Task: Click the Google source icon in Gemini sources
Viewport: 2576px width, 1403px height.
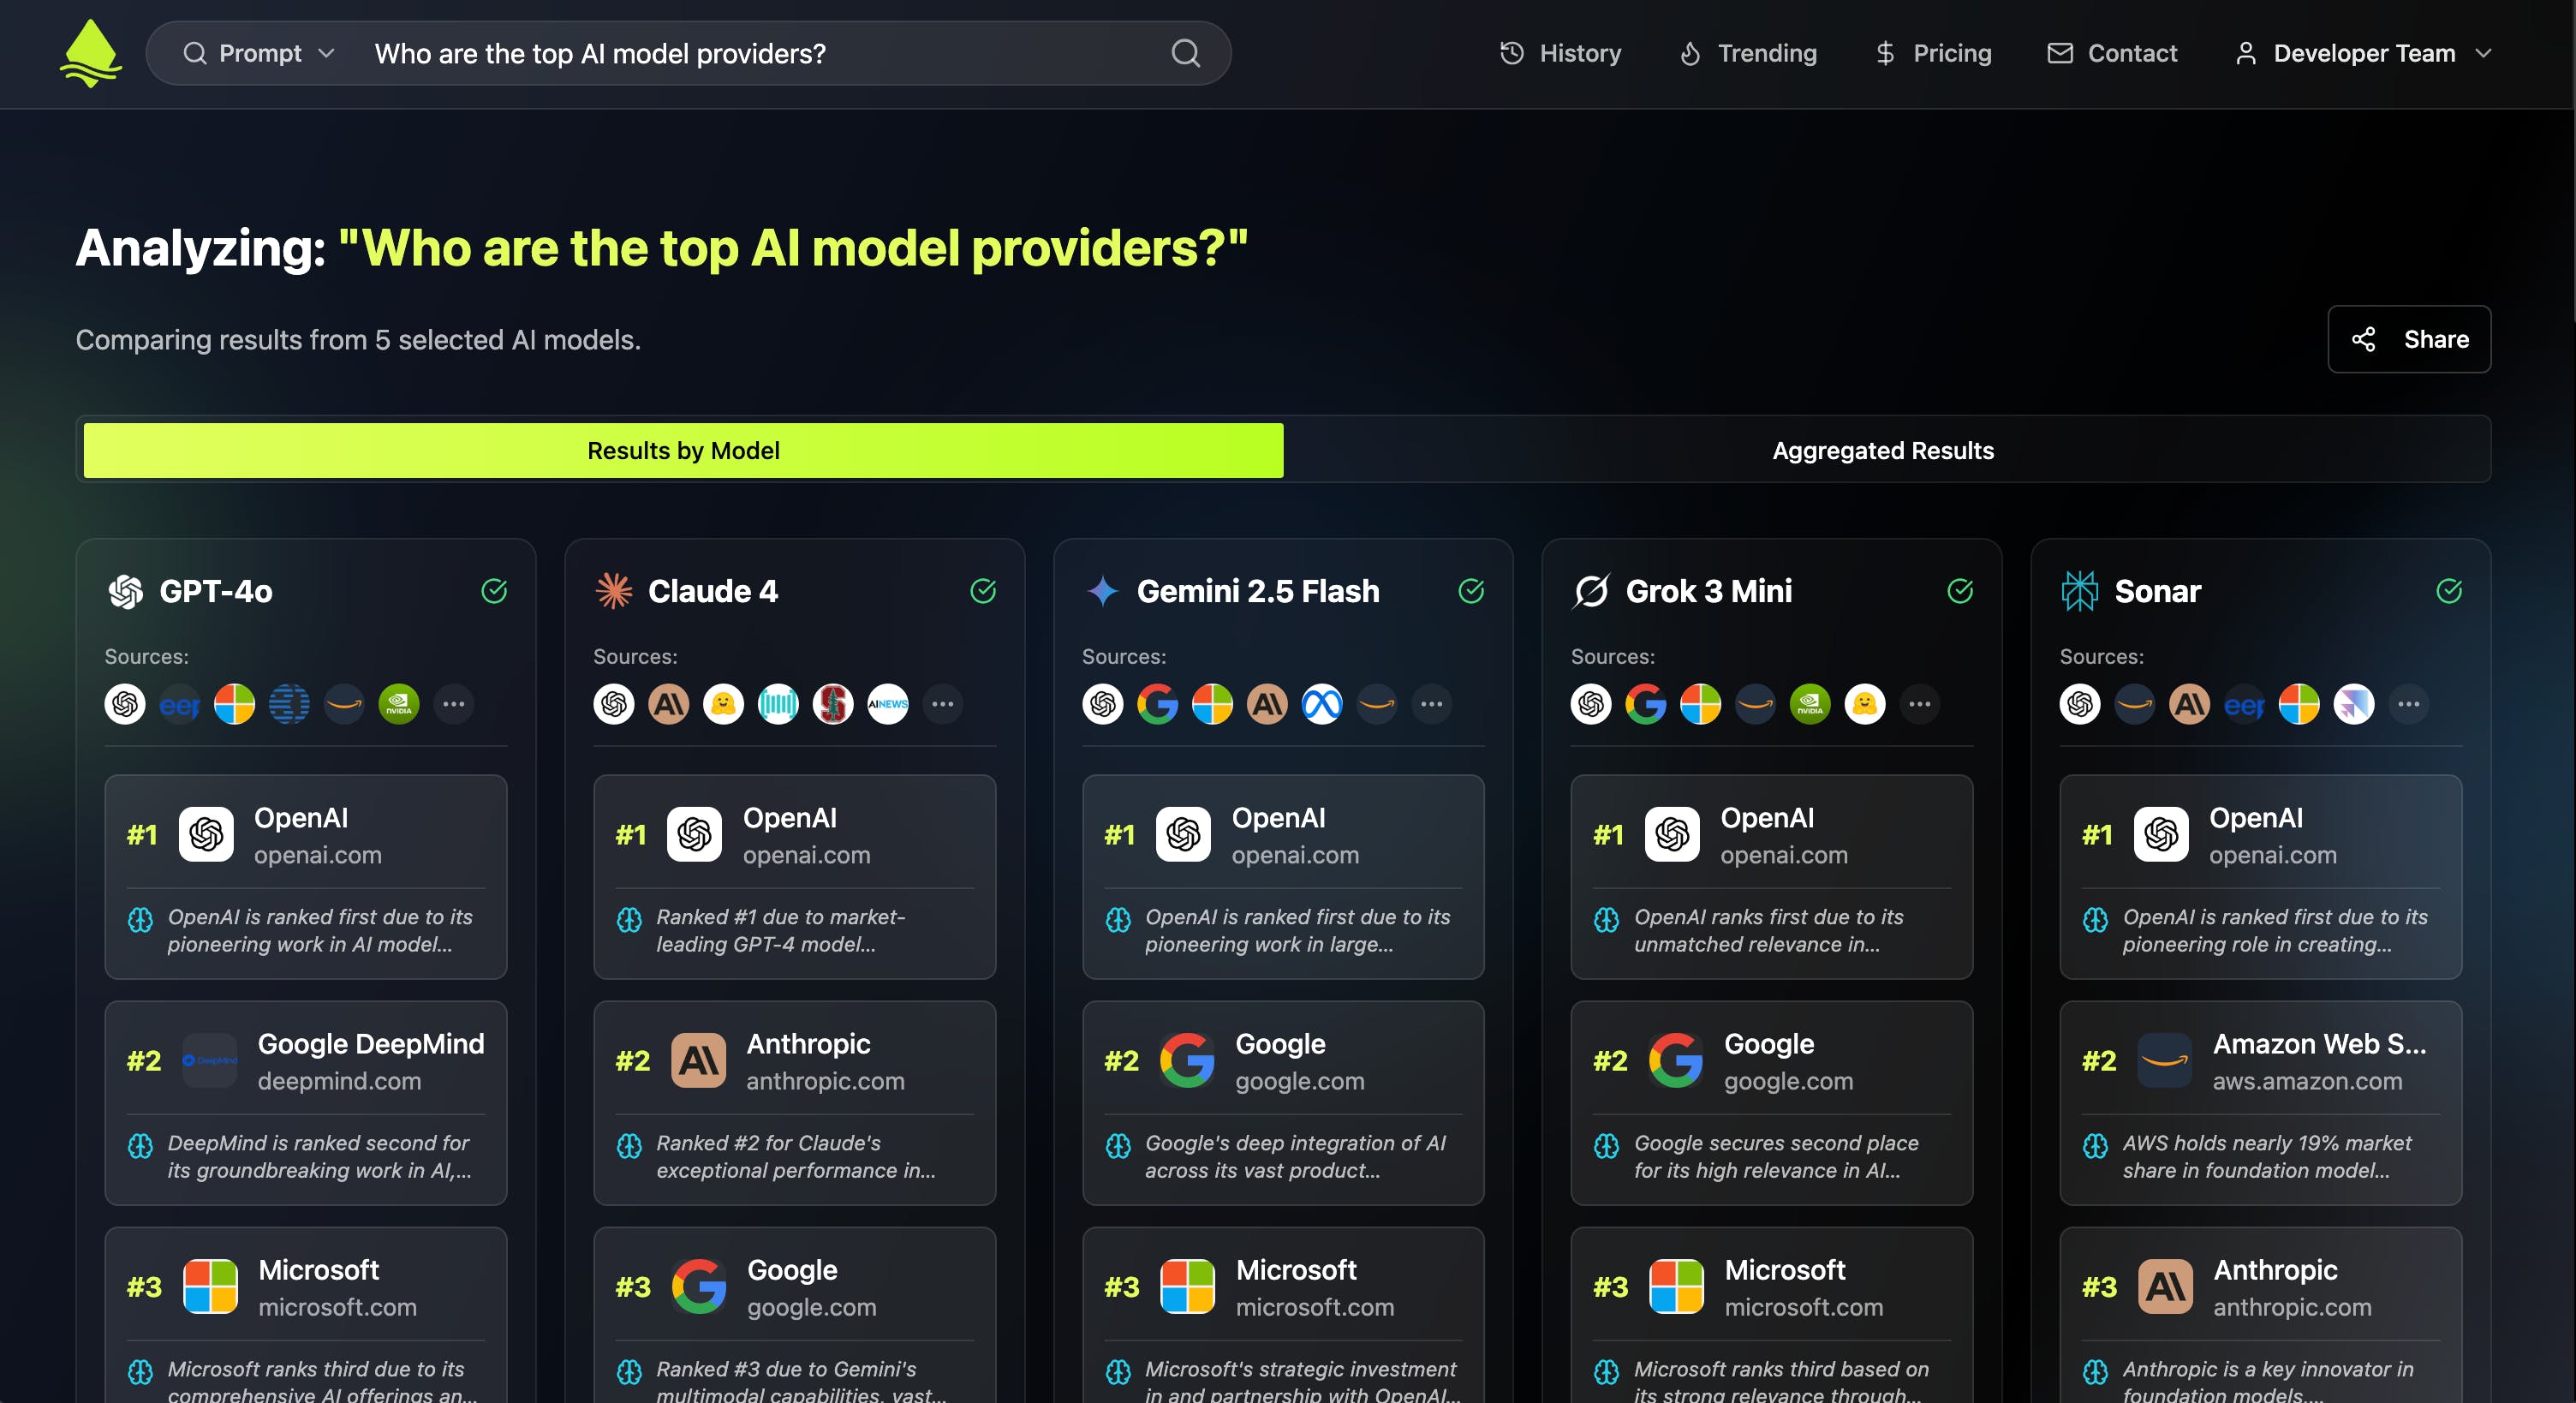Action: [1157, 704]
